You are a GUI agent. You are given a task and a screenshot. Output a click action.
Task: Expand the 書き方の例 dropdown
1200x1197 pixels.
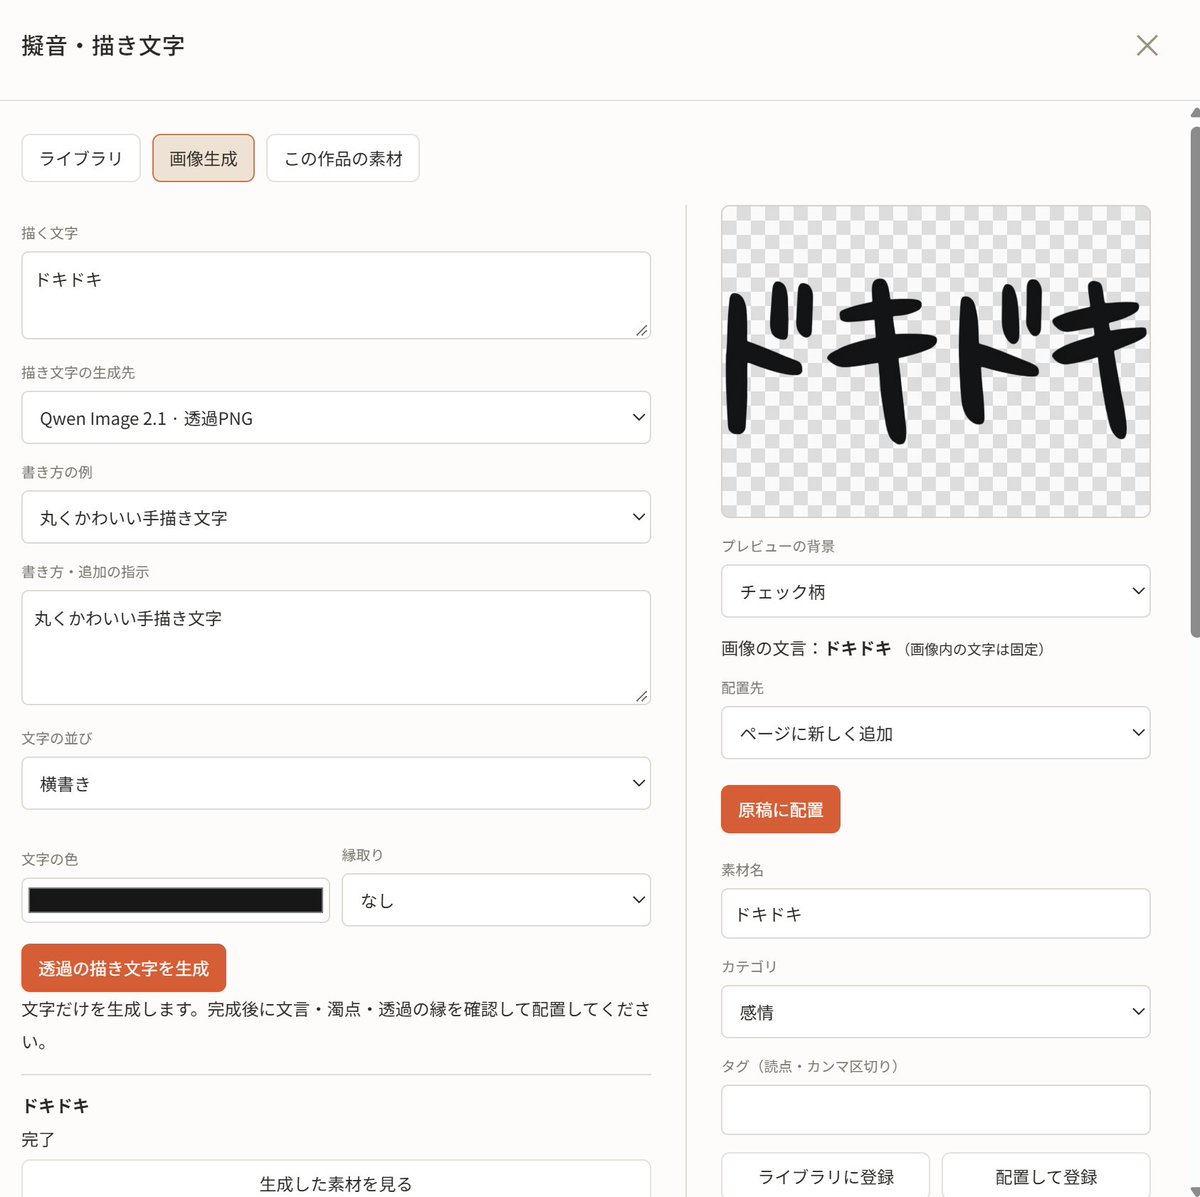(336, 517)
